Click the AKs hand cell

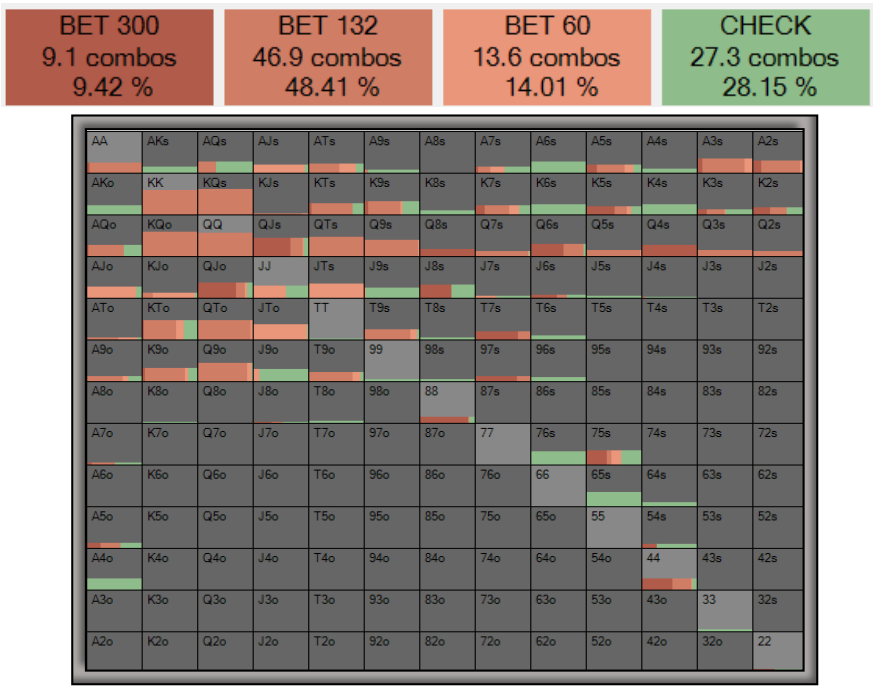pyautogui.click(x=170, y=152)
